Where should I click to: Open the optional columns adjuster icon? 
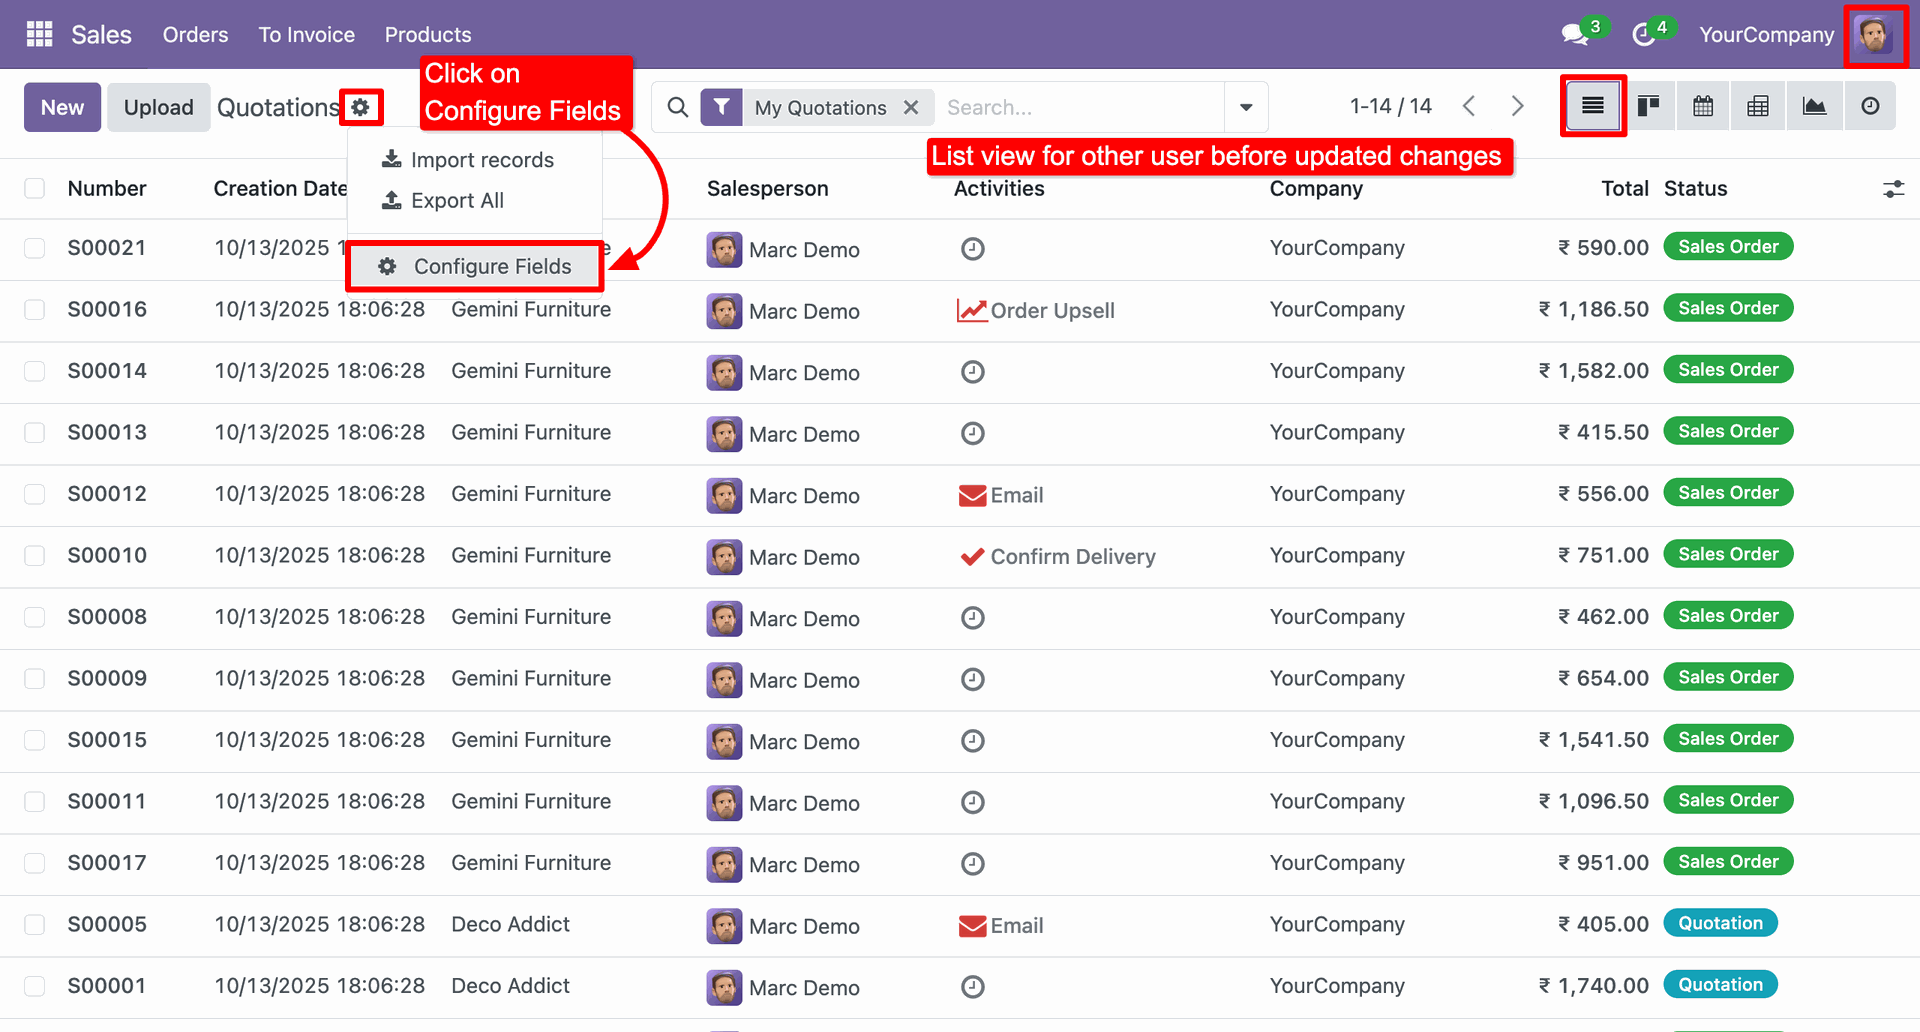click(1893, 189)
